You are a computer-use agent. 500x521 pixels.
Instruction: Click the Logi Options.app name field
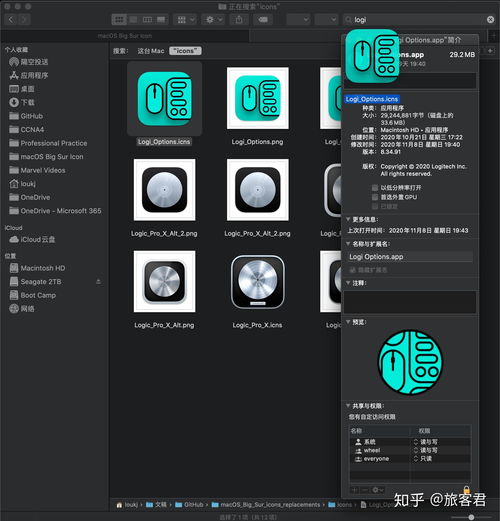(410, 257)
